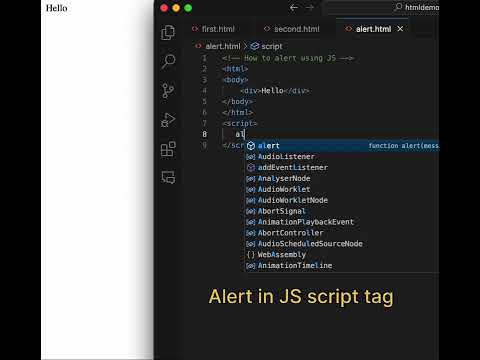480x360 pixels.
Task: Choose the alert suggestion
Action: (x=342, y=146)
